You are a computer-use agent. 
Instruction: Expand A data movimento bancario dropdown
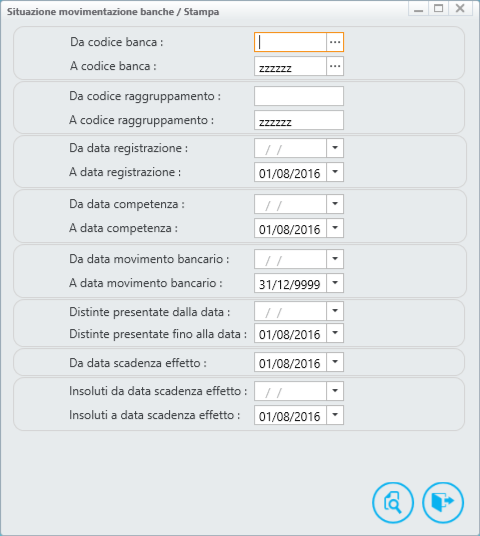pos(335,283)
